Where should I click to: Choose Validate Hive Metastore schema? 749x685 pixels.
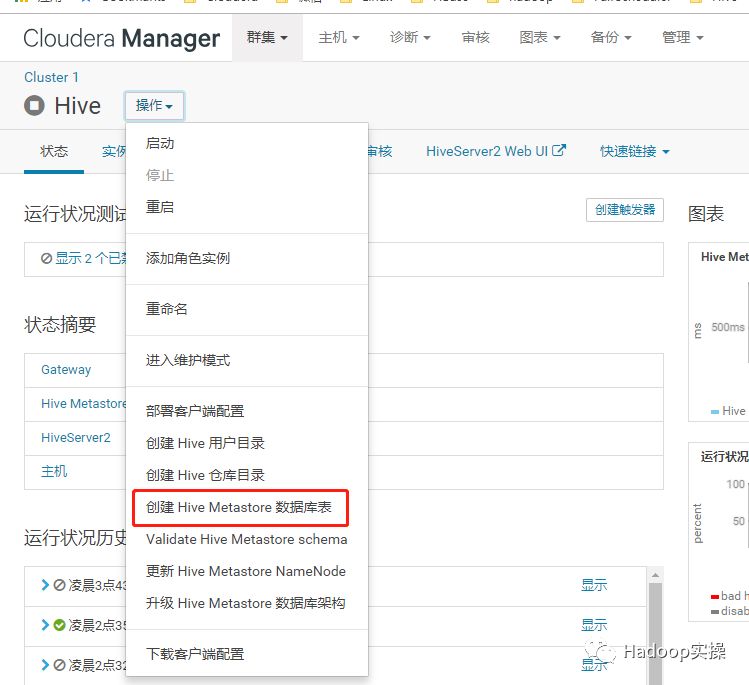click(246, 539)
